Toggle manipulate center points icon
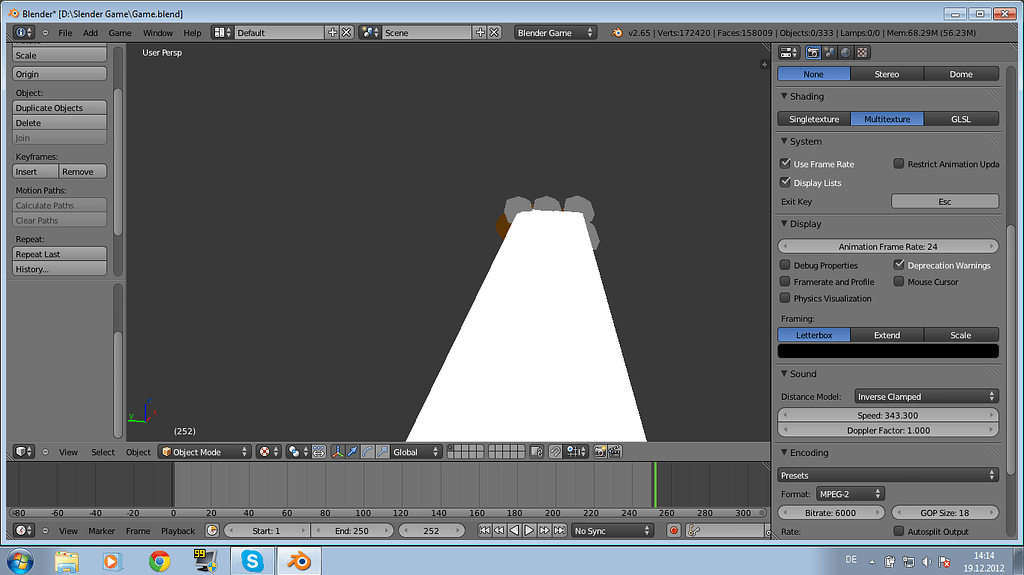The image size is (1024, 575). click(x=319, y=452)
